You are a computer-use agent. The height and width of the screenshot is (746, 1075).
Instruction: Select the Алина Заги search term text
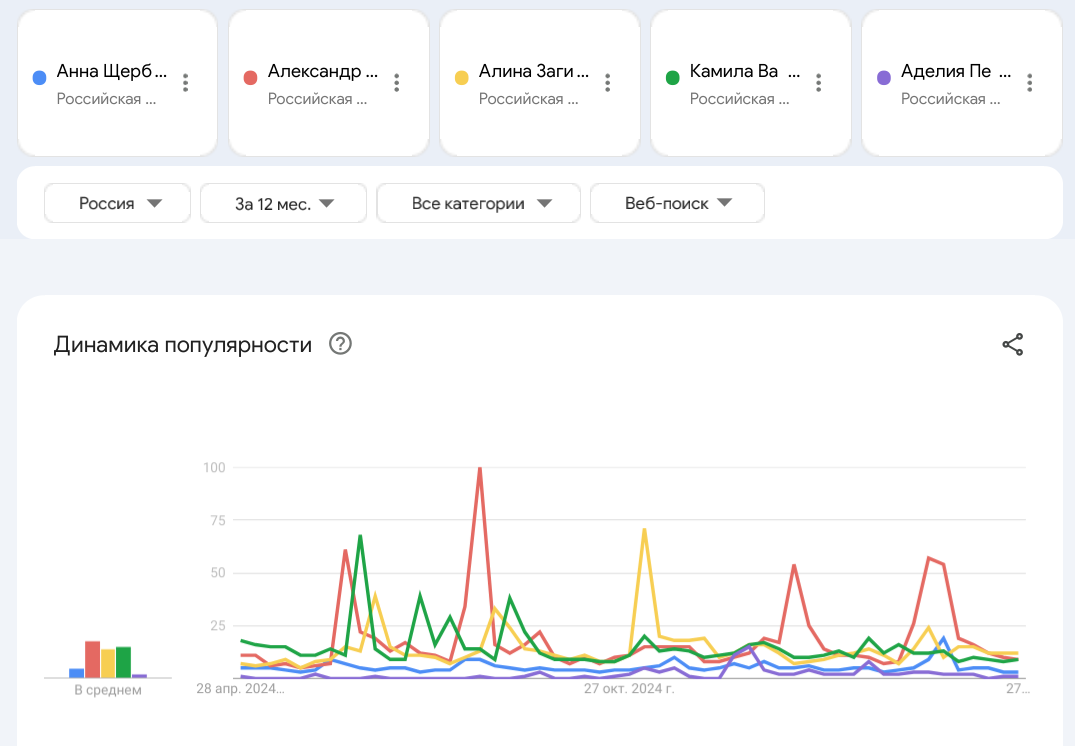pyautogui.click(x=533, y=72)
